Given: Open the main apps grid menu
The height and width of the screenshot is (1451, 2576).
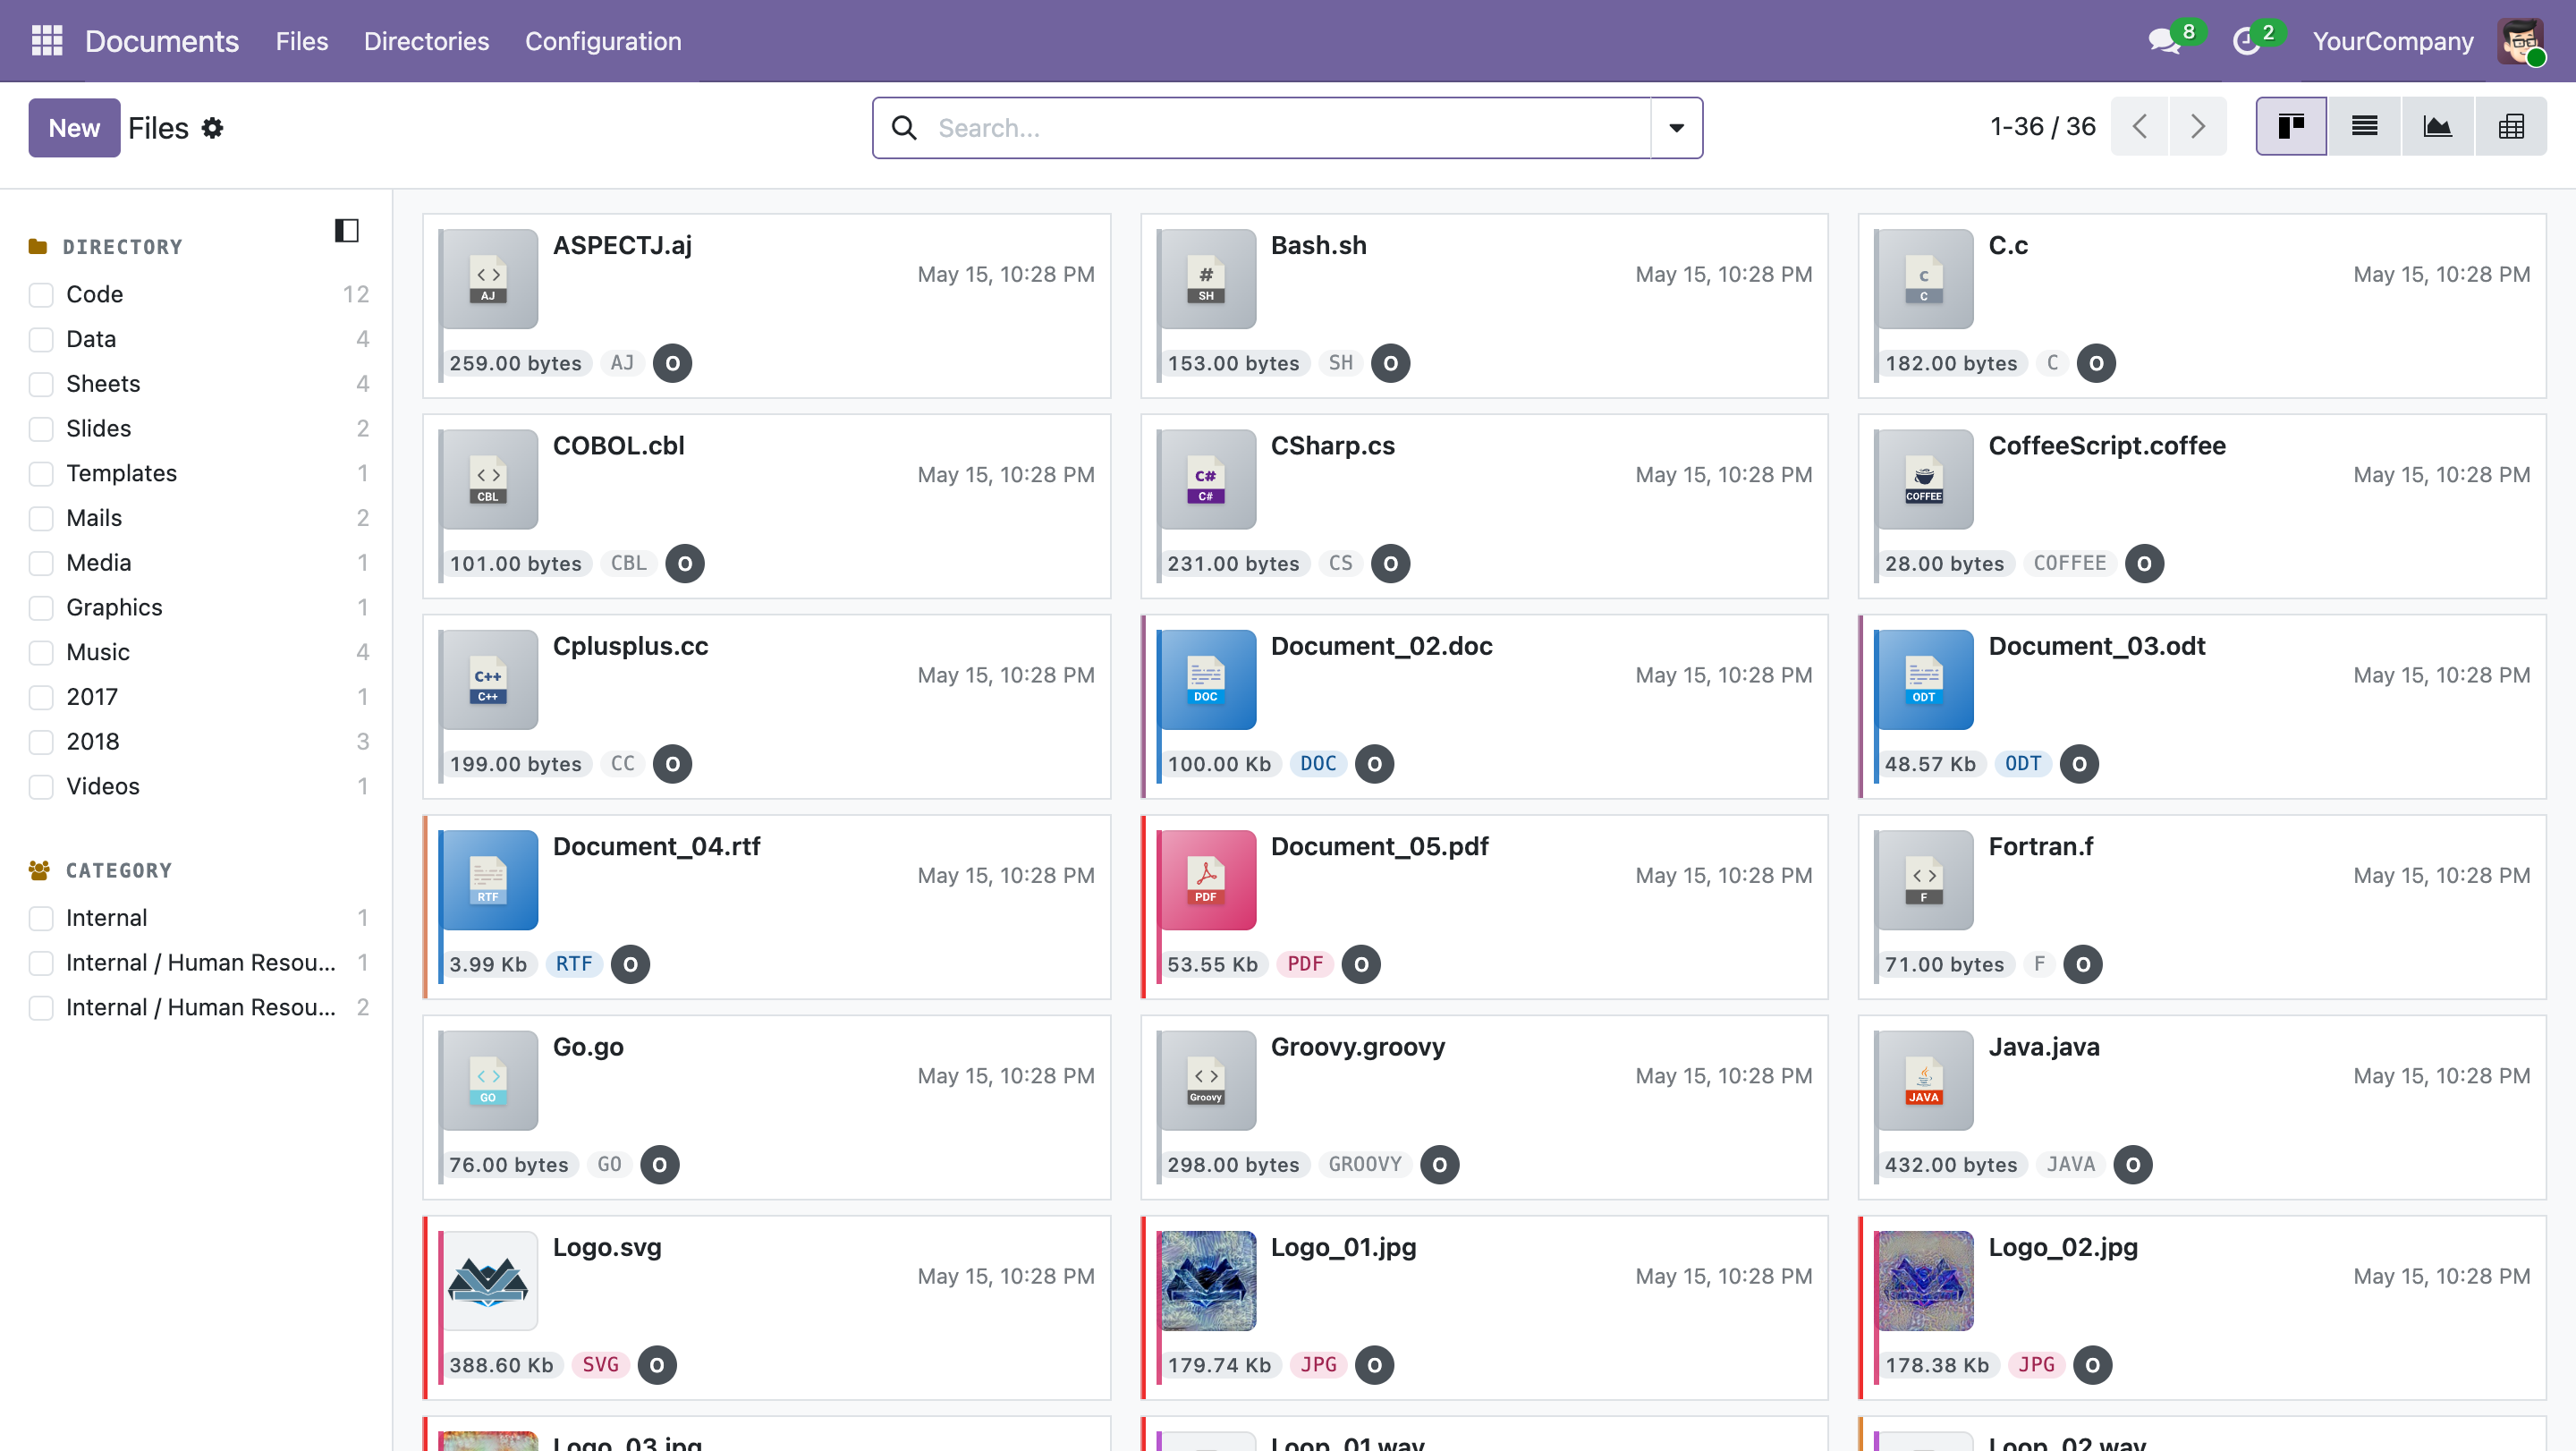Looking at the screenshot, I should pos(47,41).
